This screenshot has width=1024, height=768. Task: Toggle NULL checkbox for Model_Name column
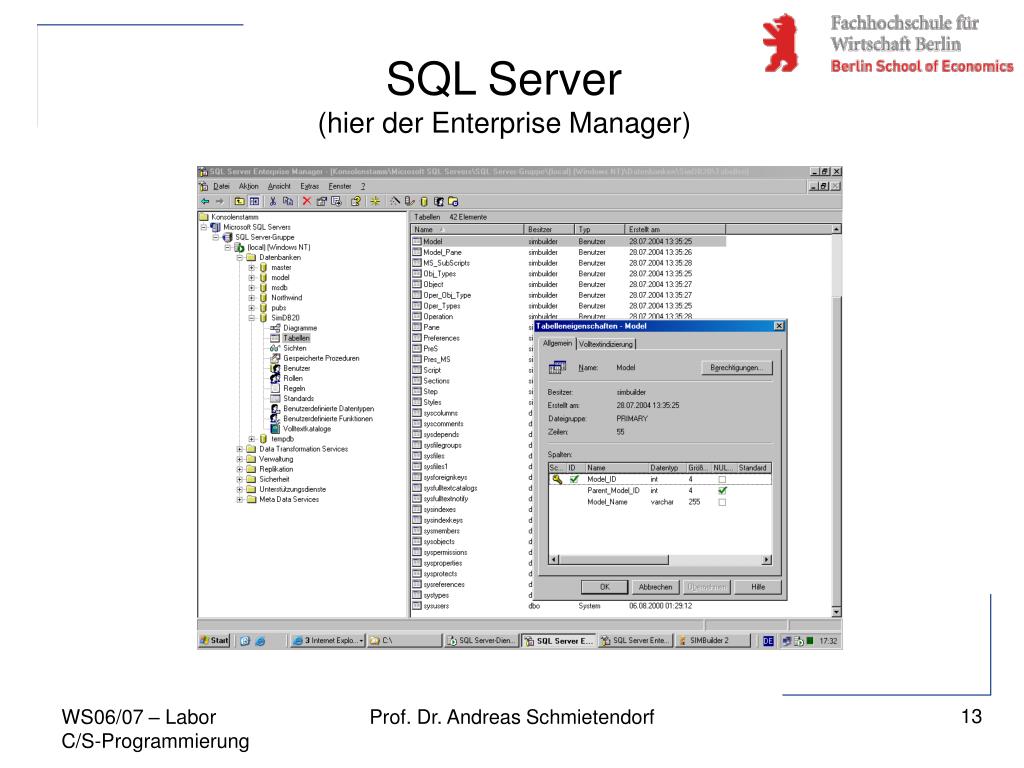point(722,502)
